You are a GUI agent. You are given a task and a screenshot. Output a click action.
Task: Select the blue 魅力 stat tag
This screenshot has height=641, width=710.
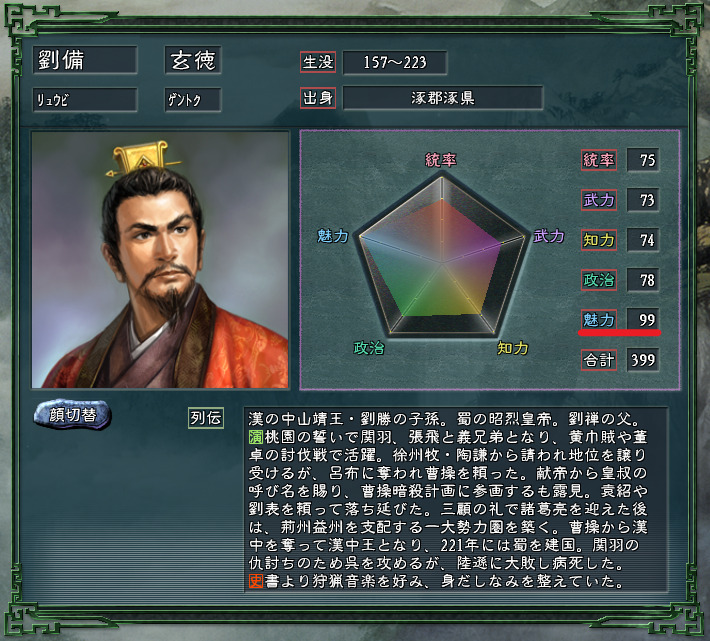point(599,320)
